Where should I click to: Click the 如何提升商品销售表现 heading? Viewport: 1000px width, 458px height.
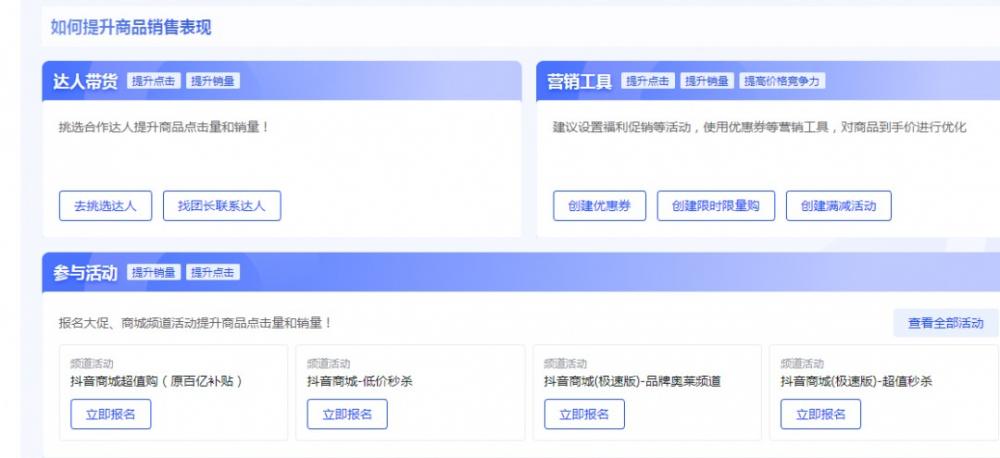pyautogui.click(x=131, y=27)
